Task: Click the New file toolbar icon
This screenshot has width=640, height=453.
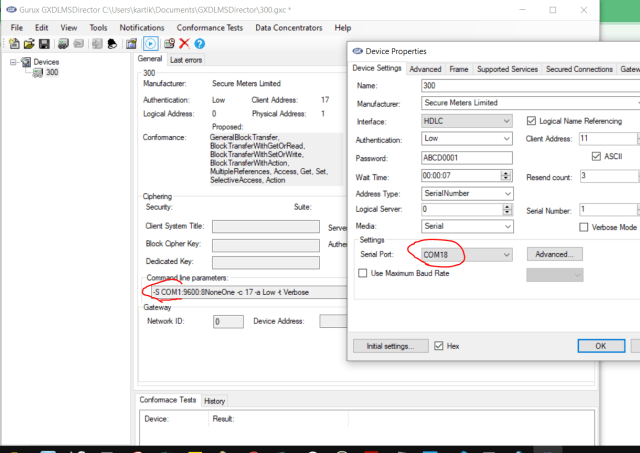Action: click(14, 44)
